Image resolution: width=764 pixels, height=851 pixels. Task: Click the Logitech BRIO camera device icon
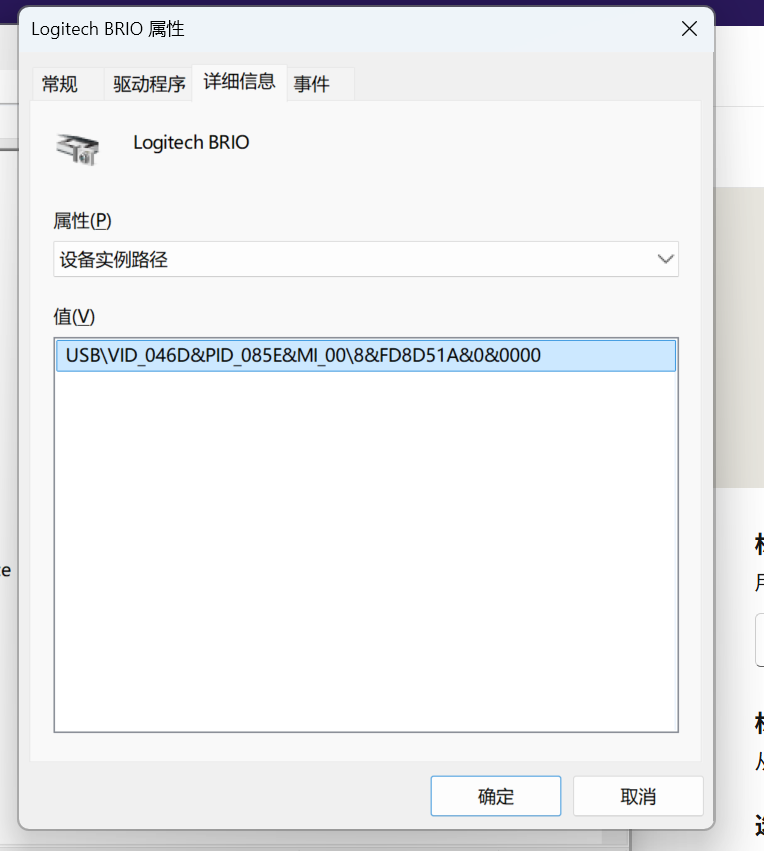pyautogui.click(x=78, y=148)
